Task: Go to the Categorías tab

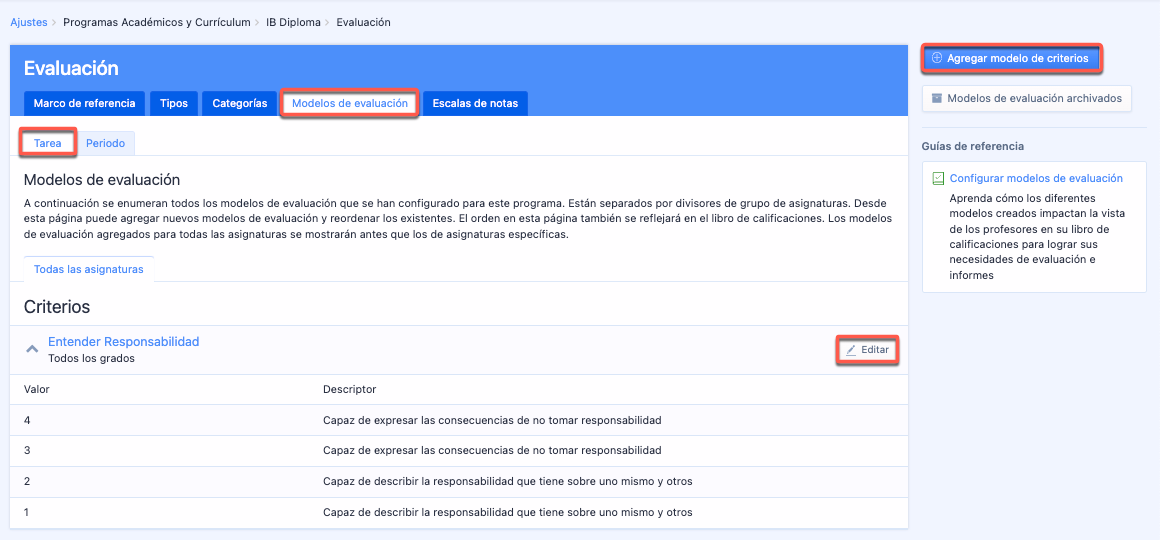Action: click(x=239, y=103)
